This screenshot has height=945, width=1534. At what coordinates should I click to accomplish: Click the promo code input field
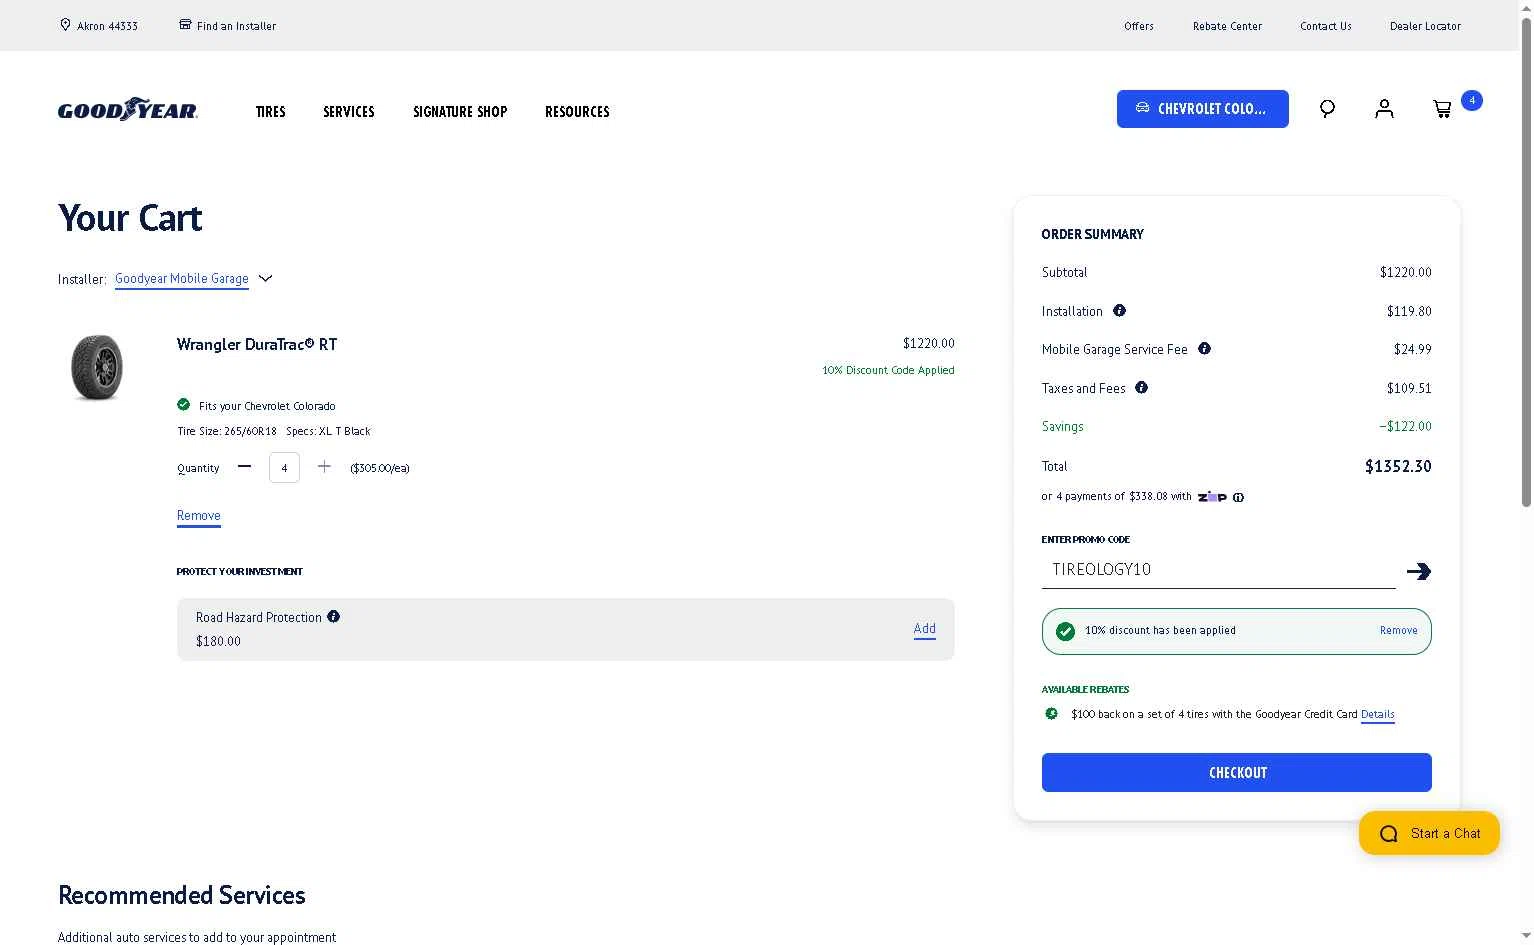click(x=1218, y=570)
